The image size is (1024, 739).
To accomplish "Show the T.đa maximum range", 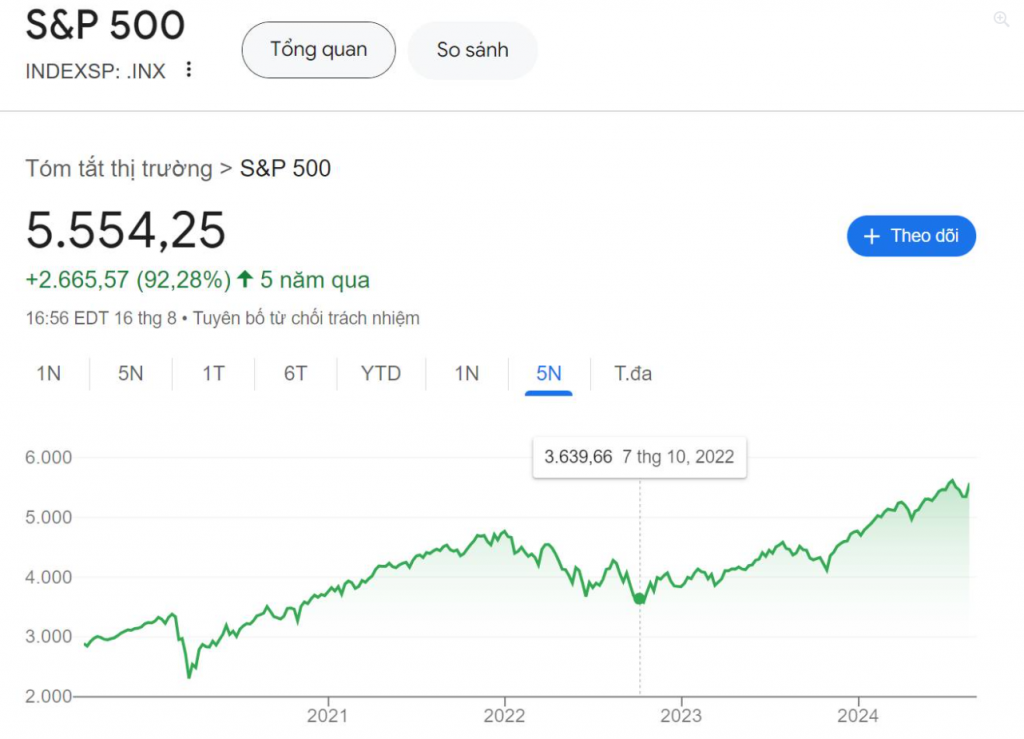I will (633, 374).
